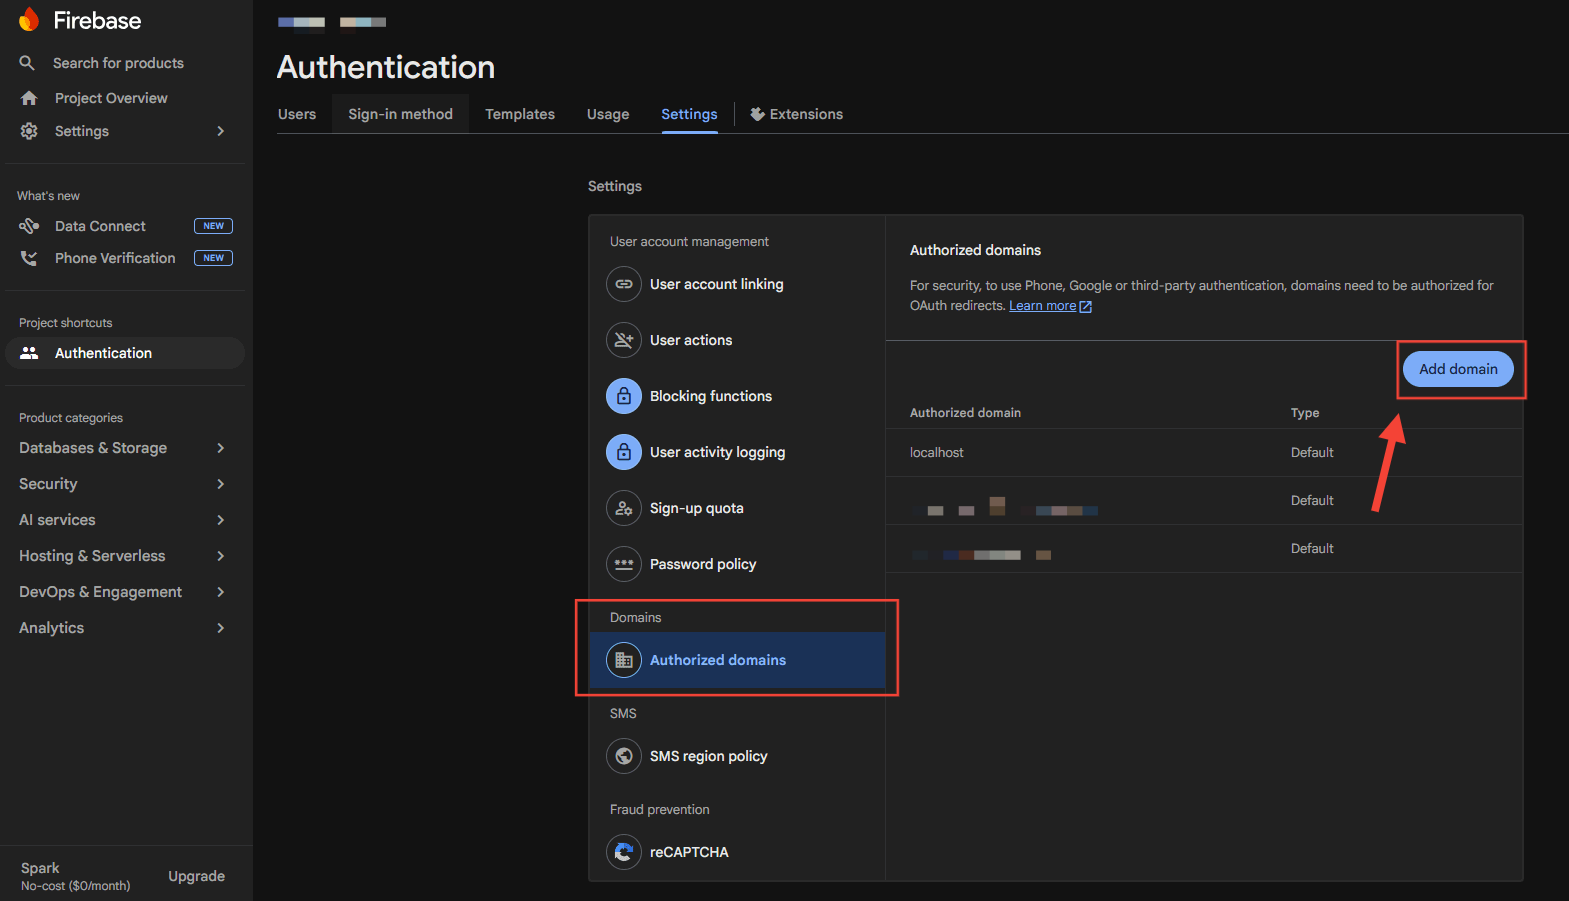Click the NEW badge next to Phone Verification
1569x901 pixels.
[213, 258]
